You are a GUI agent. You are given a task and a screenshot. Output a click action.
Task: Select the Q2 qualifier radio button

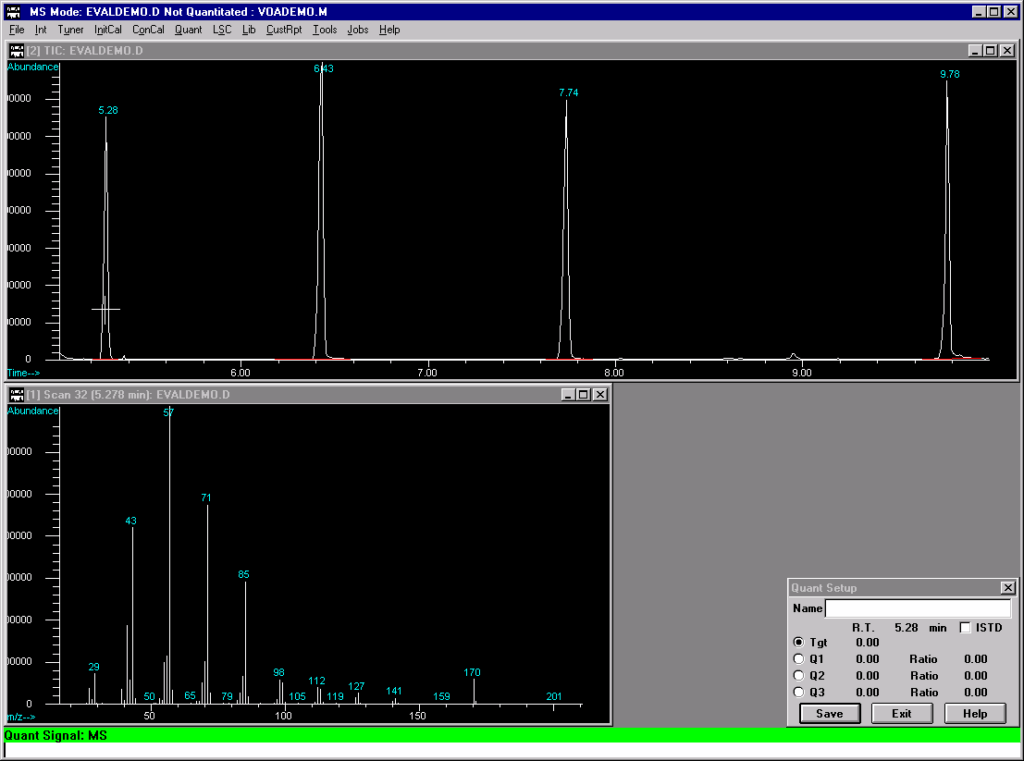click(x=798, y=676)
